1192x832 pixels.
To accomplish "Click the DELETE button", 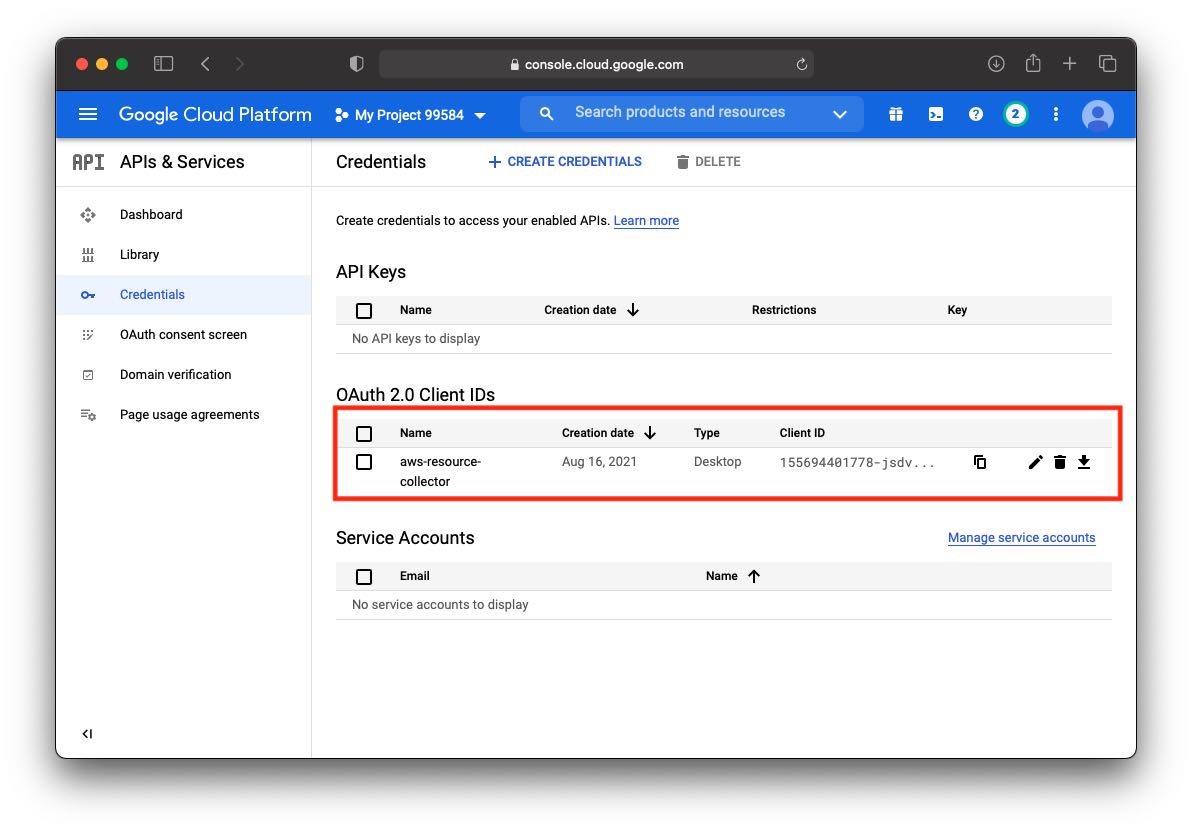I will point(709,161).
